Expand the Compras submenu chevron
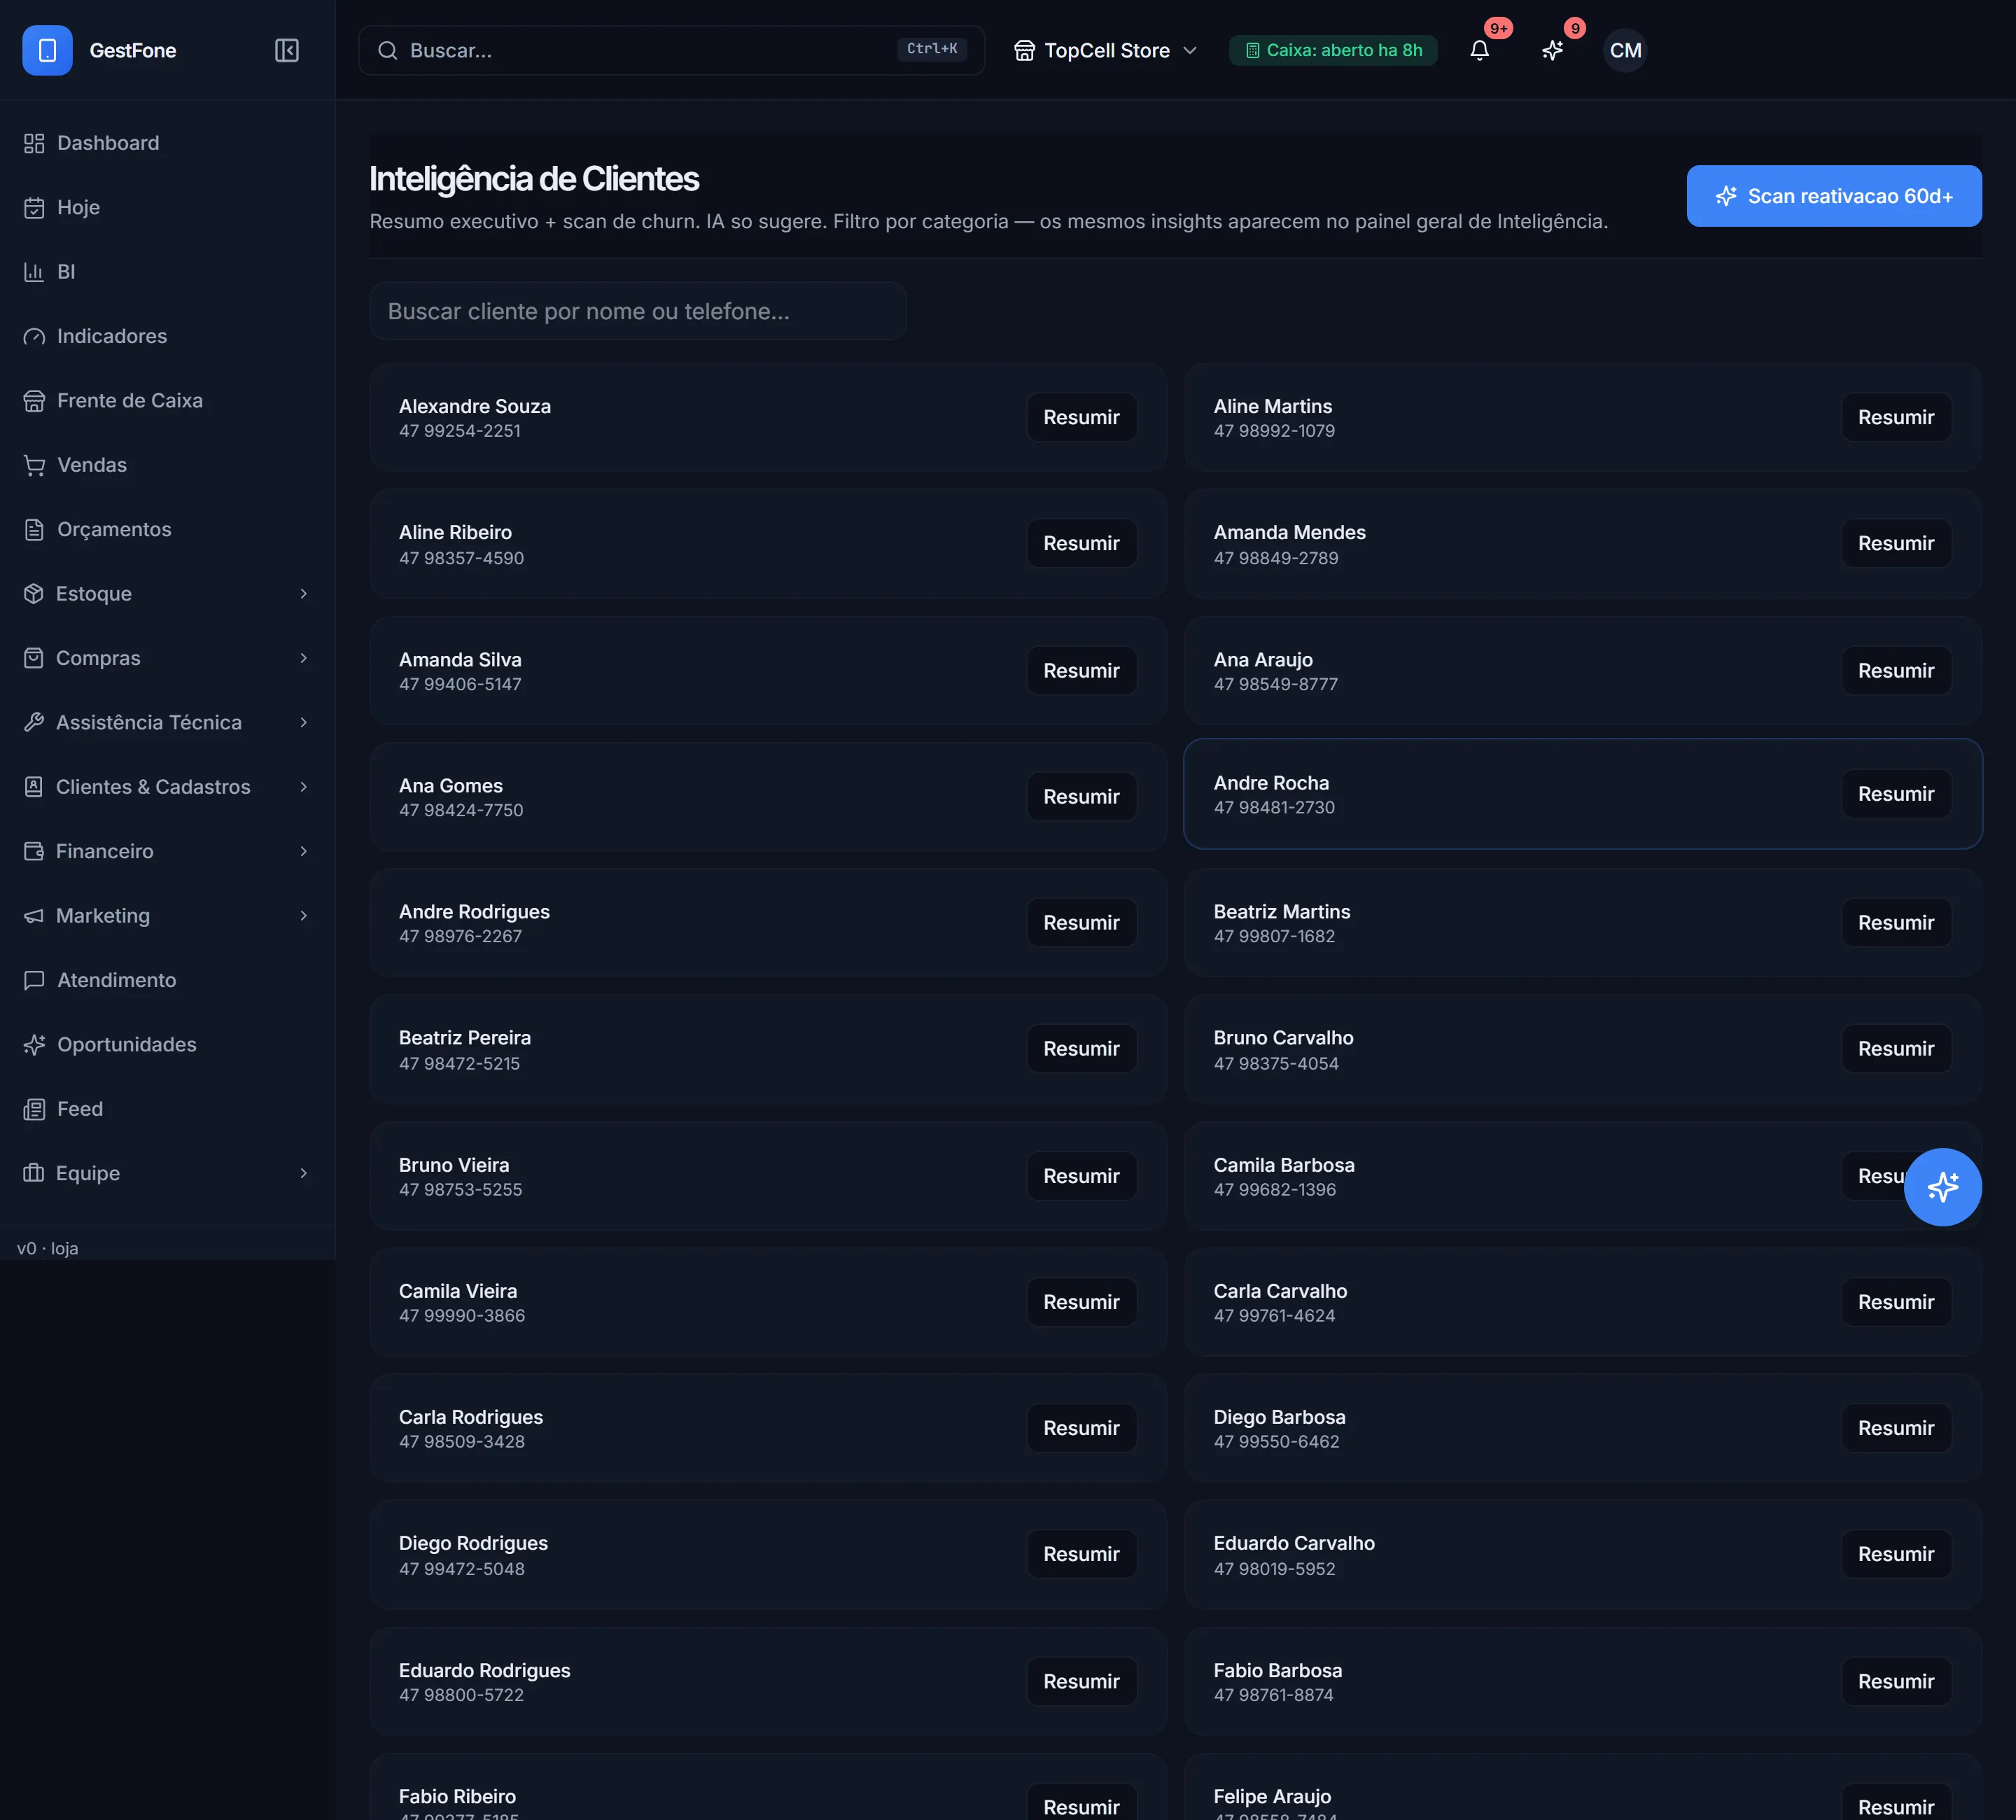 [x=304, y=658]
